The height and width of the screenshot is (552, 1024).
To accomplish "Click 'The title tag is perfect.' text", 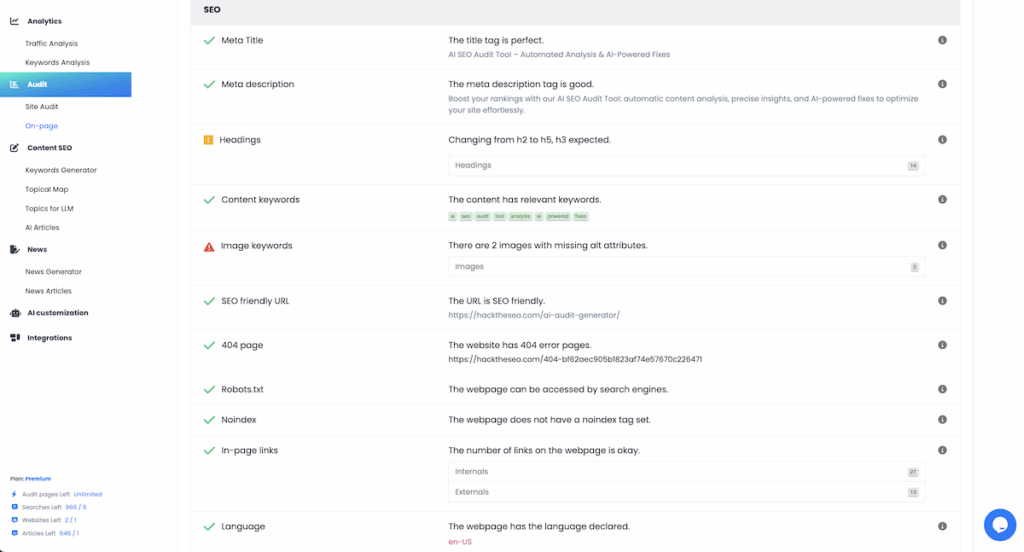I will [496, 41].
